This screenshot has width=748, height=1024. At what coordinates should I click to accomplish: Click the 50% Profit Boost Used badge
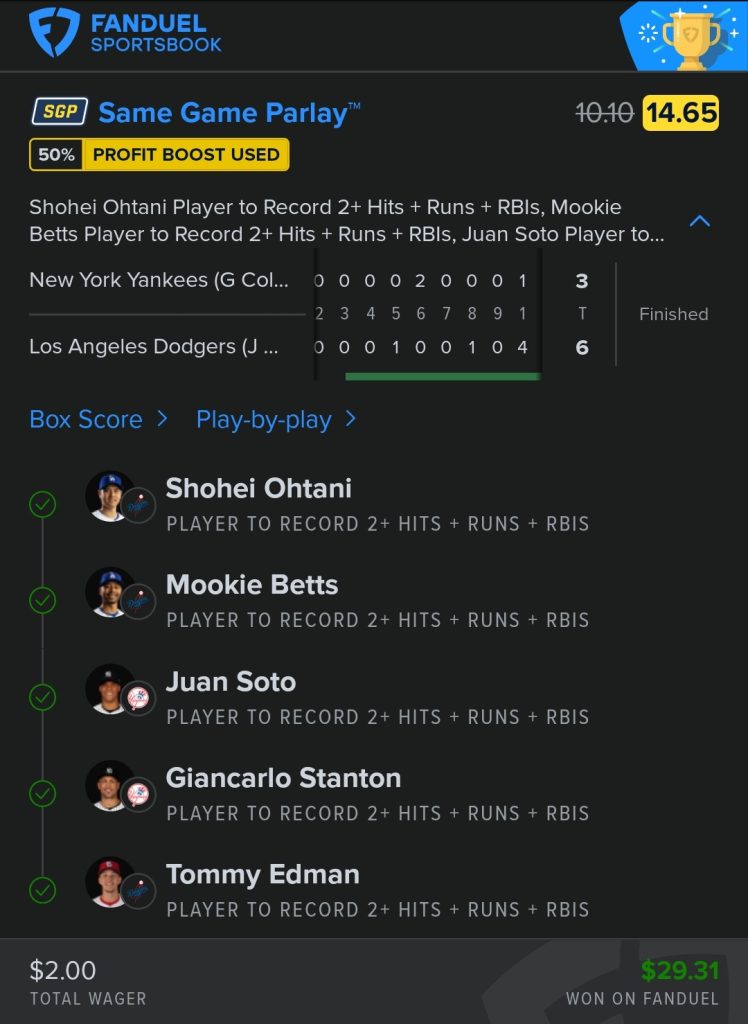coord(159,155)
